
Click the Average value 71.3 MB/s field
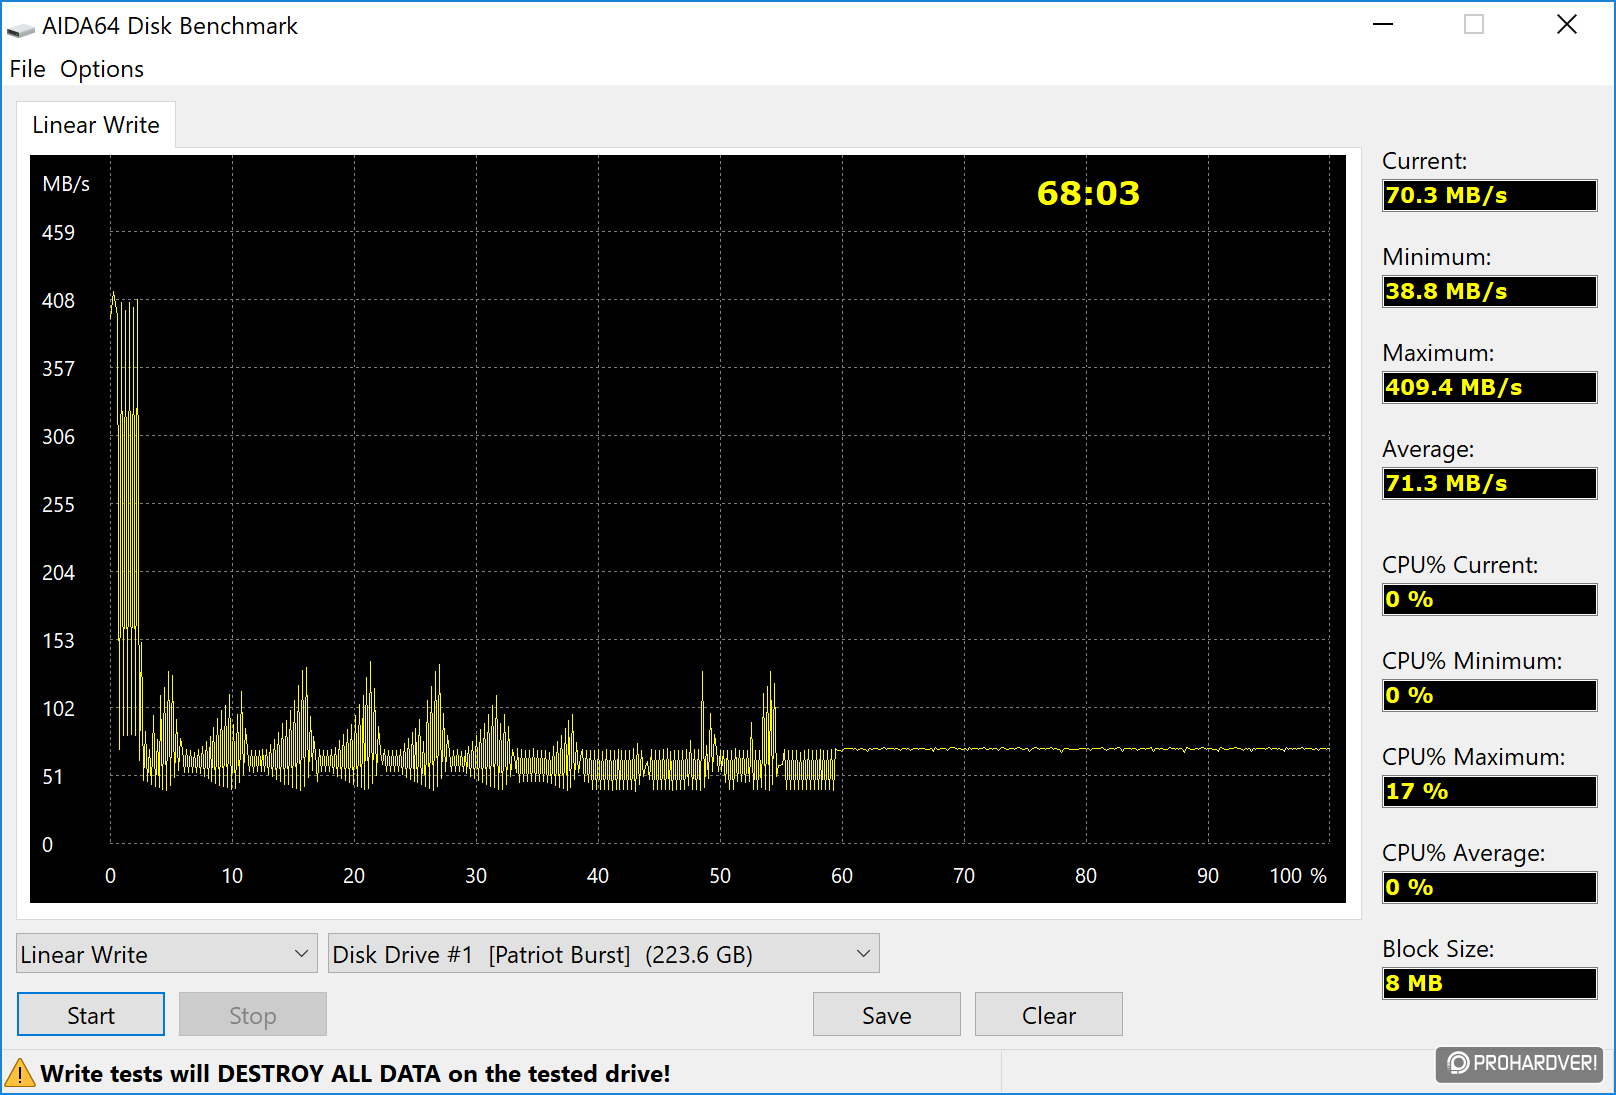[x=1489, y=483]
